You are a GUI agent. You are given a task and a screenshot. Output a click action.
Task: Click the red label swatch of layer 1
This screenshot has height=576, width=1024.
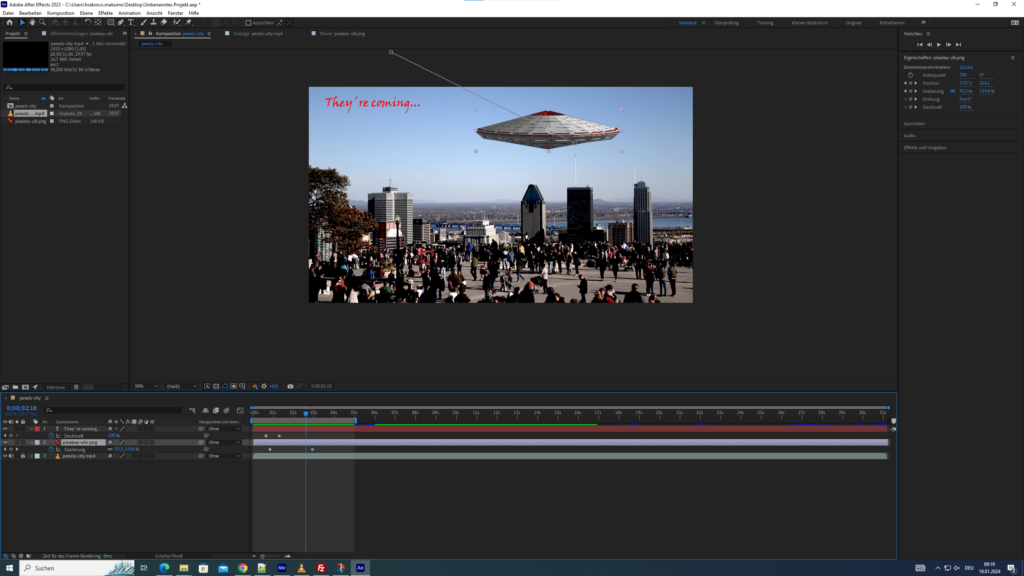38,428
